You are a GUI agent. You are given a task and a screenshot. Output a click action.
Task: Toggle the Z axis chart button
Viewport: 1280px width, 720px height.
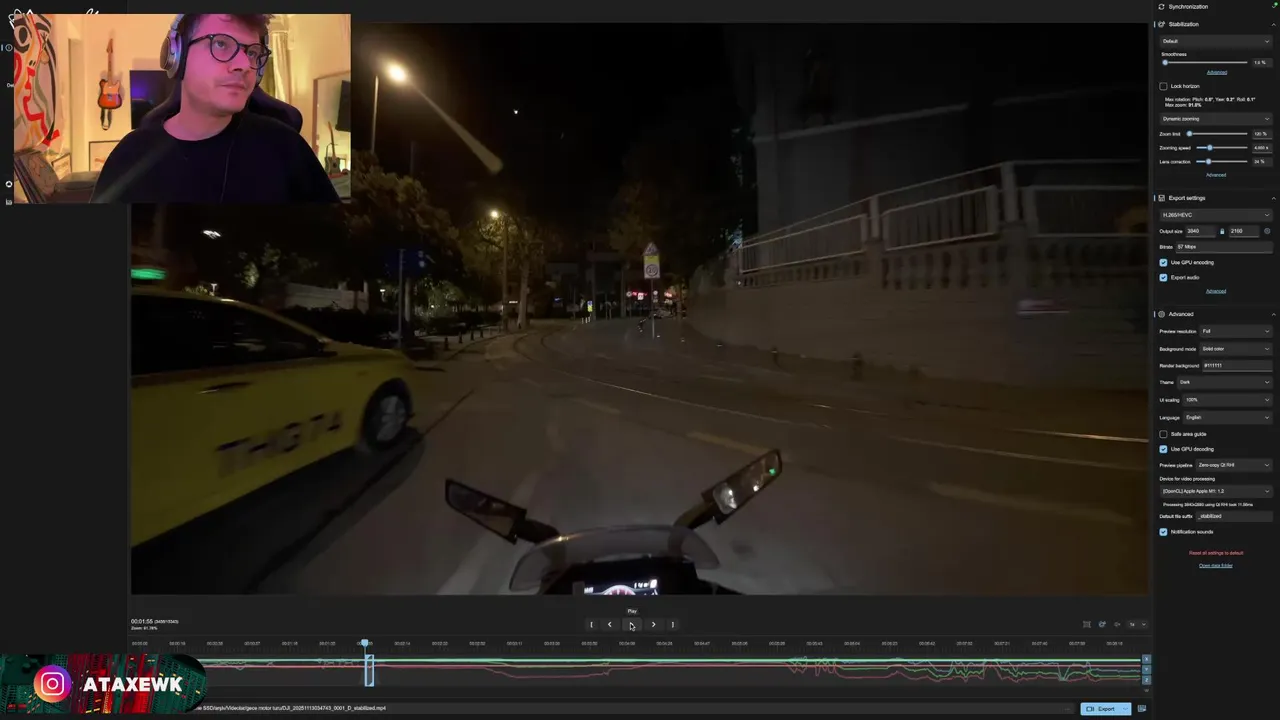click(x=1146, y=680)
